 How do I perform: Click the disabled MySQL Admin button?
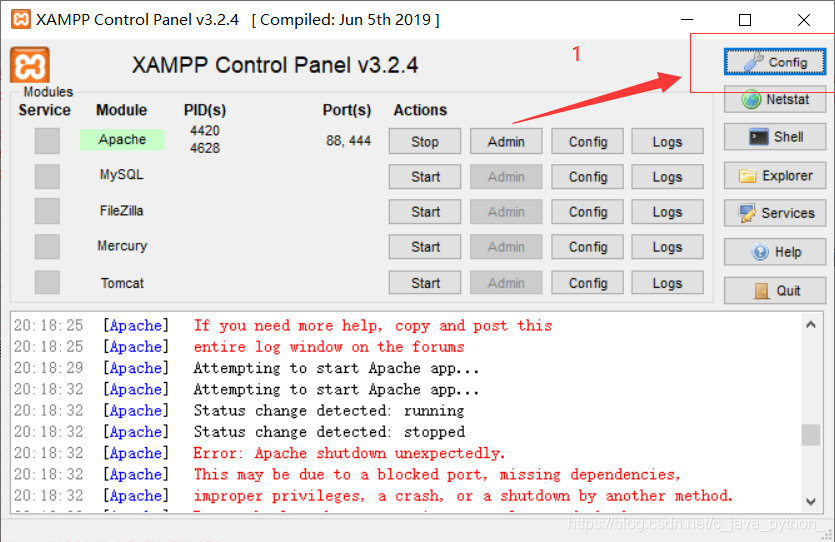click(x=506, y=177)
